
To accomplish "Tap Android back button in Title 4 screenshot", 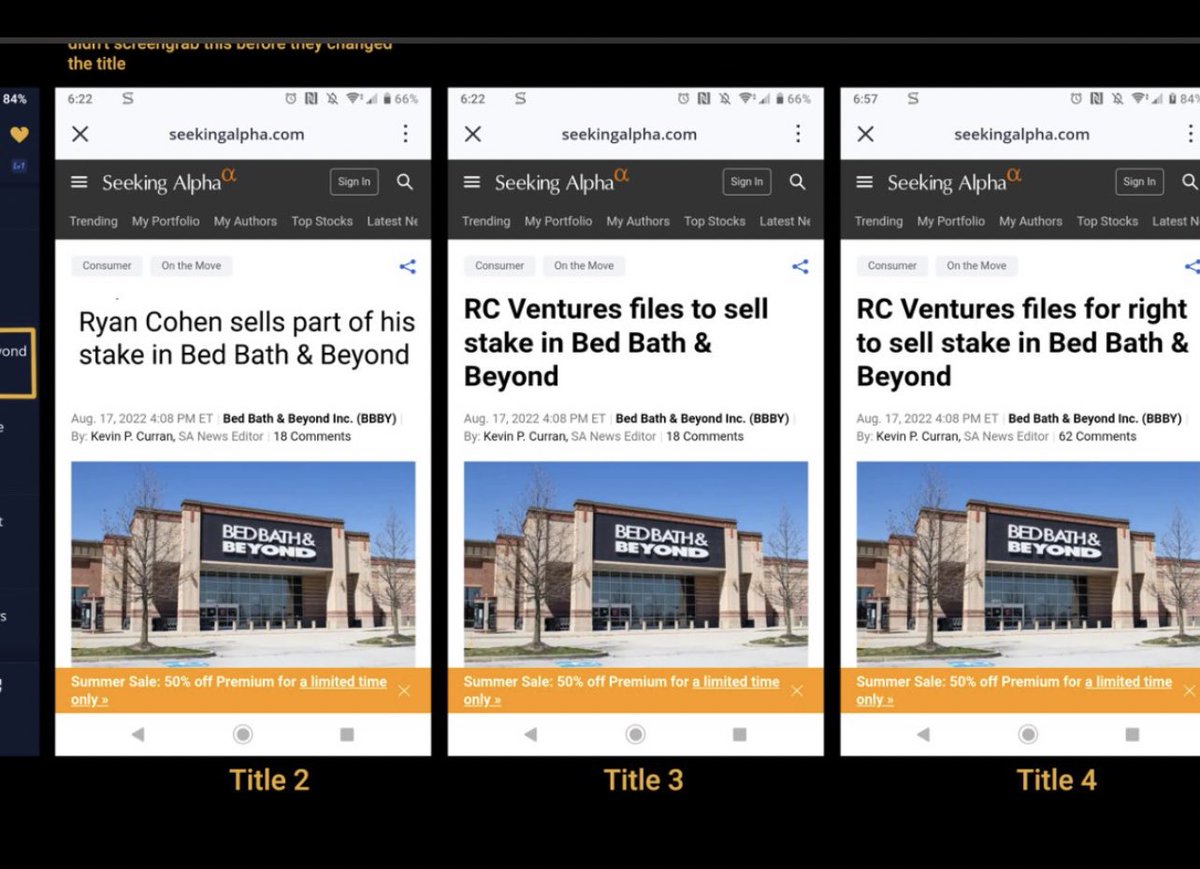I will (923, 734).
